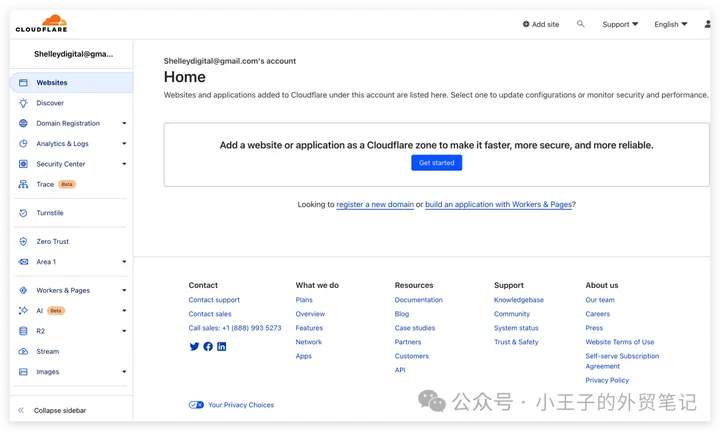Follow build an application with Workers & Pages link

[x=498, y=204]
